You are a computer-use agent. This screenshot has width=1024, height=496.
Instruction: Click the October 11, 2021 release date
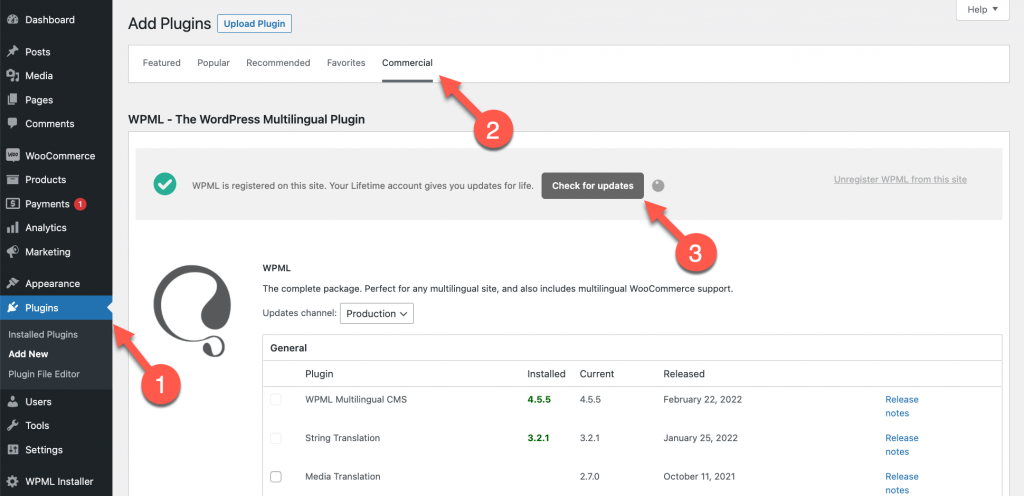click(x=699, y=476)
